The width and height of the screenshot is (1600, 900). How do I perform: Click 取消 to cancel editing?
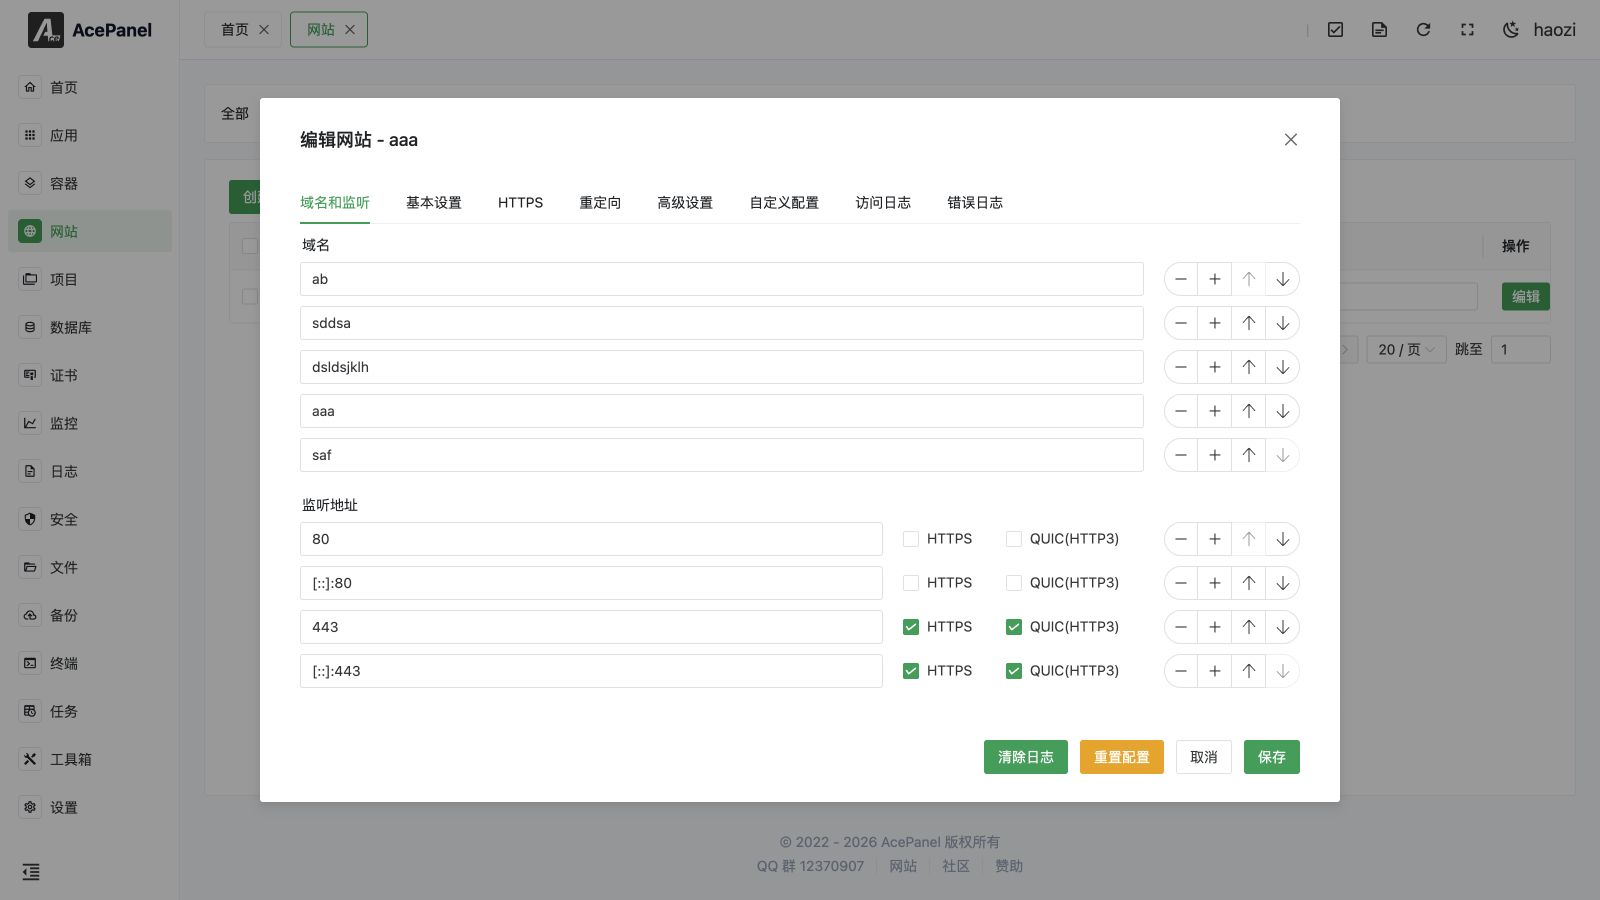click(1204, 757)
